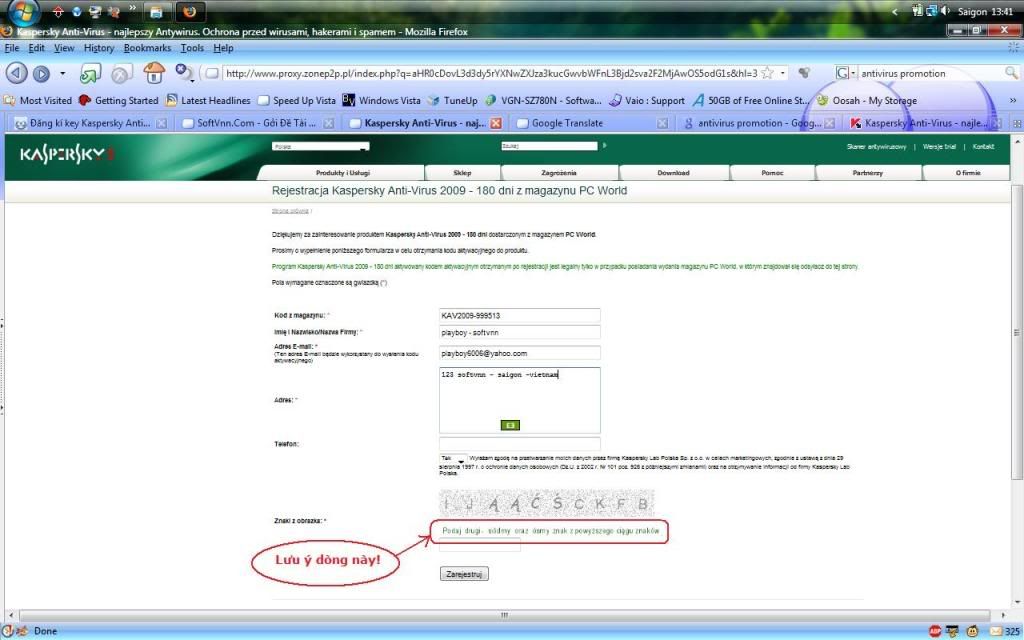
Task: Open the Oosah - My Storage bookmark
Action: point(867,101)
